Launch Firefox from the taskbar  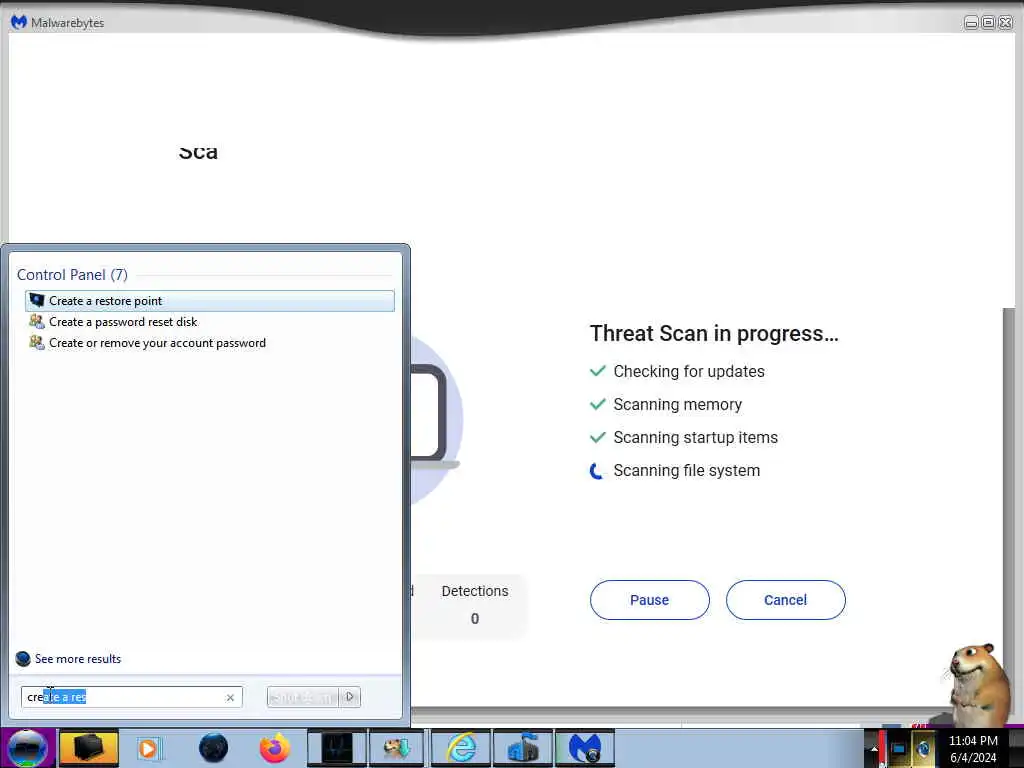pyautogui.click(x=275, y=748)
